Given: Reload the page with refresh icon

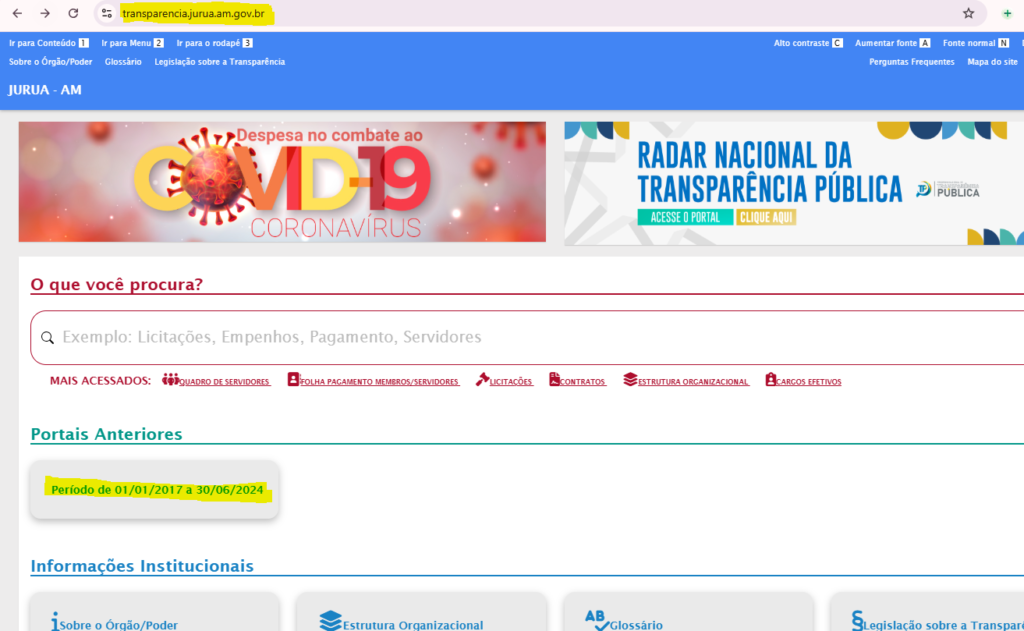Looking at the screenshot, I should coord(73,13).
